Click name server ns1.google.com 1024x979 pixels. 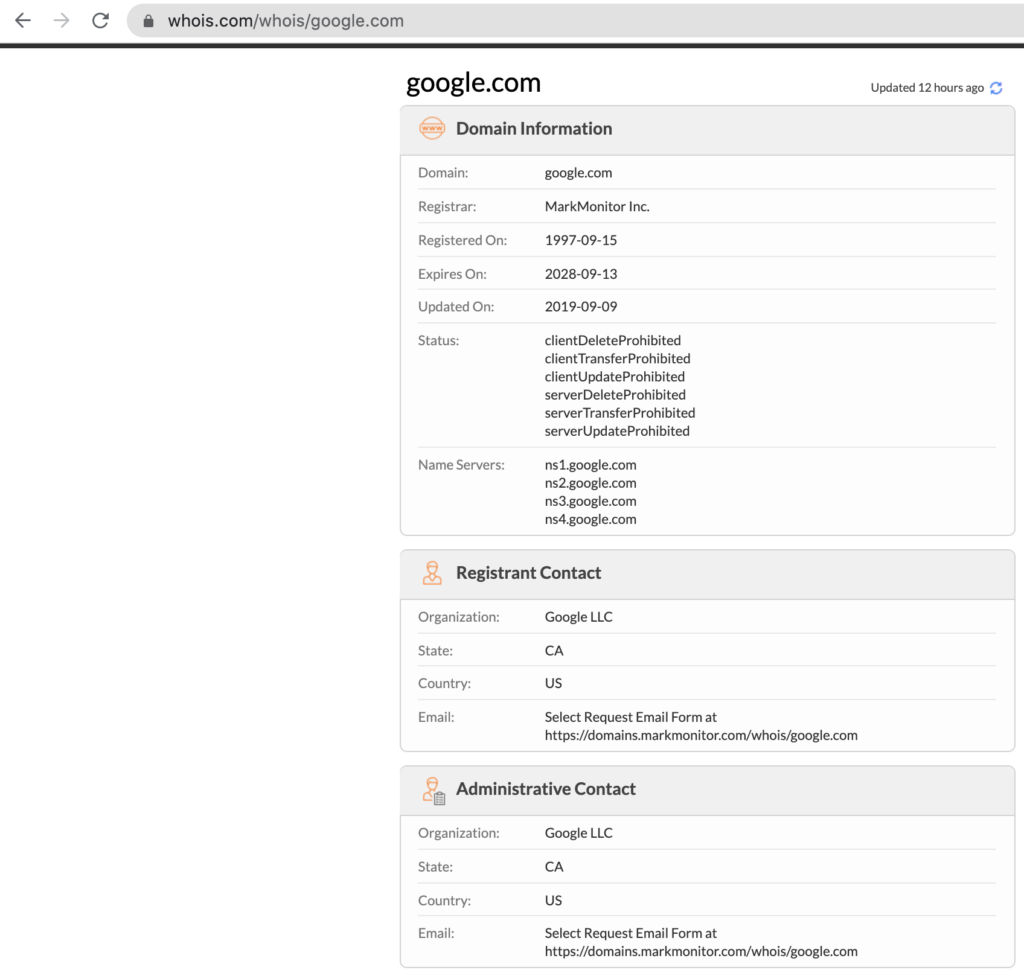(x=590, y=465)
